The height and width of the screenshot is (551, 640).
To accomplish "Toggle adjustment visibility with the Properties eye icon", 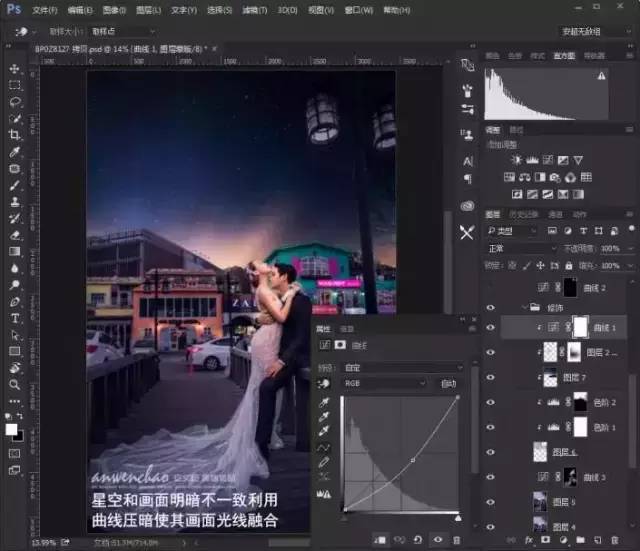I will tap(438, 540).
